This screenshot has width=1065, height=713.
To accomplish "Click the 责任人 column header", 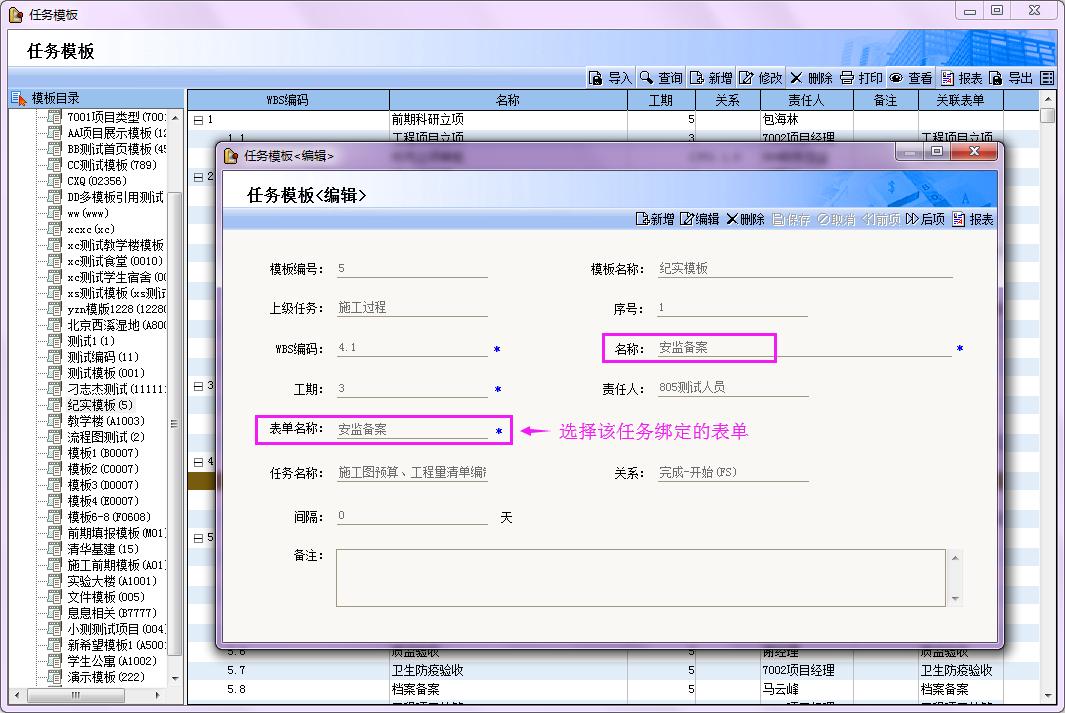I will (x=806, y=100).
